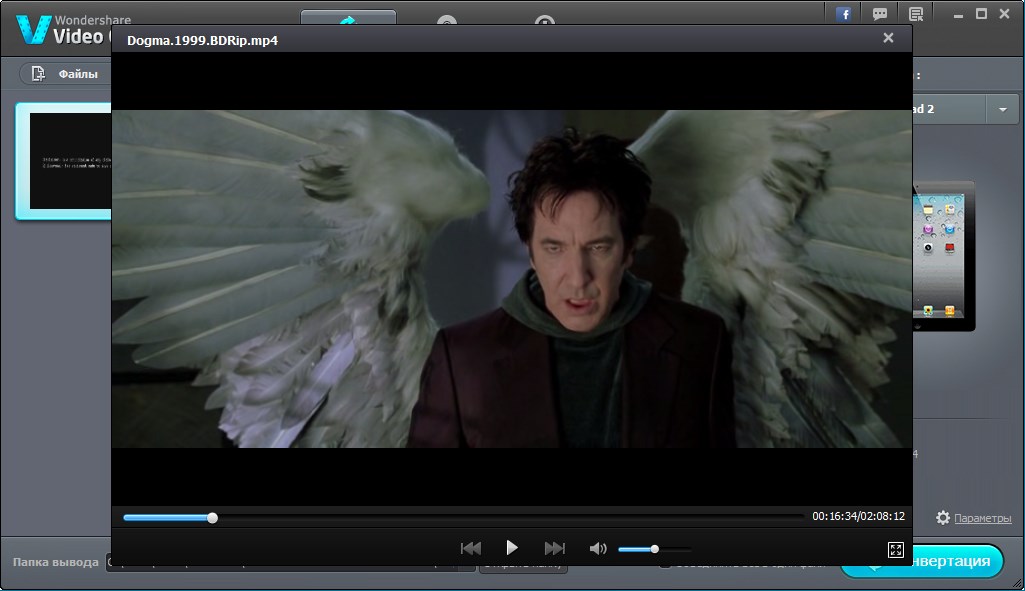This screenshot has width=1025, height=591.
Task: Toggle fullscreen preview mode
Action: [896, 550]
